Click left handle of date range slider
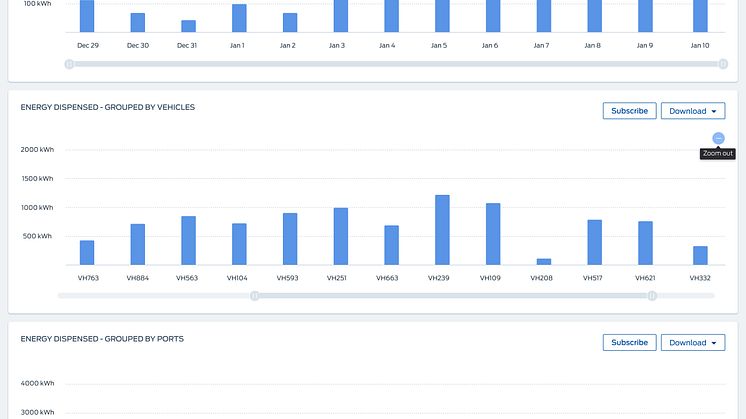The width and height of the screenshot is (746, 419). (69, 64)
